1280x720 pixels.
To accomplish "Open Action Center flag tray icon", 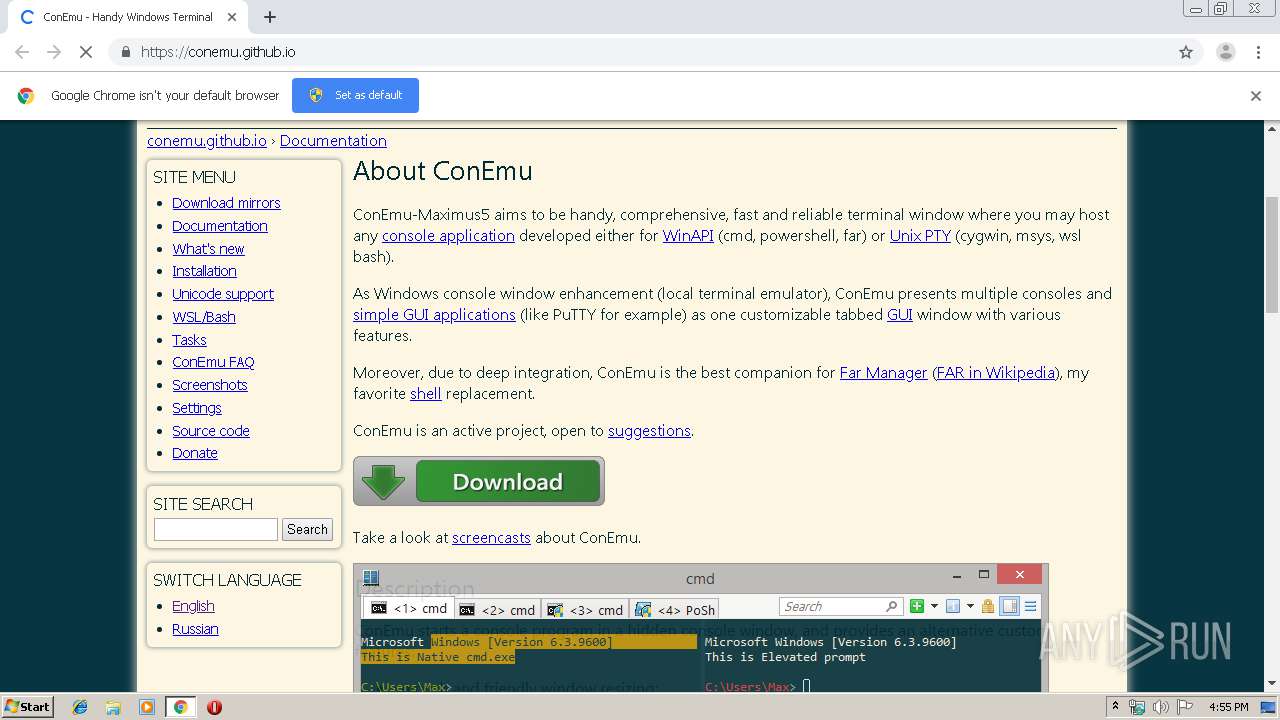I will pos(1185,707).
